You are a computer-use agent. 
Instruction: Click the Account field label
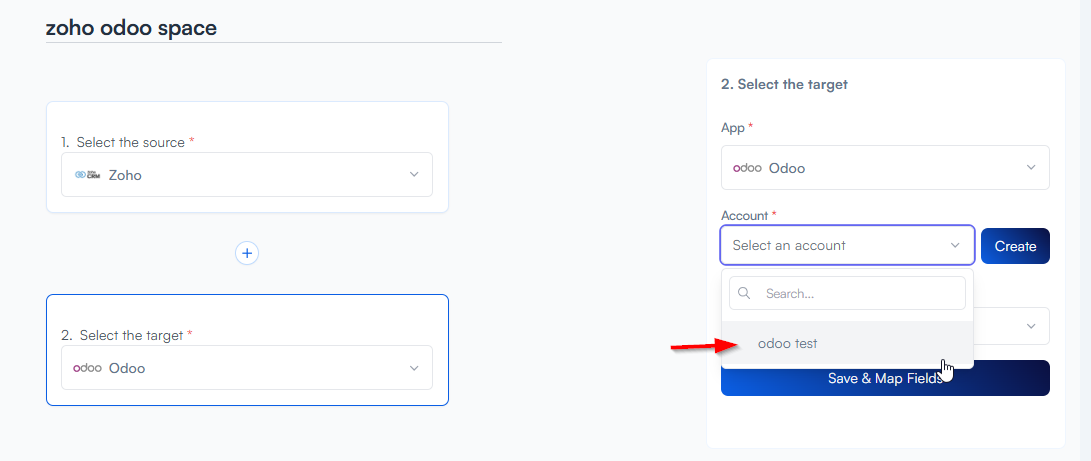[x=744, y=215]
